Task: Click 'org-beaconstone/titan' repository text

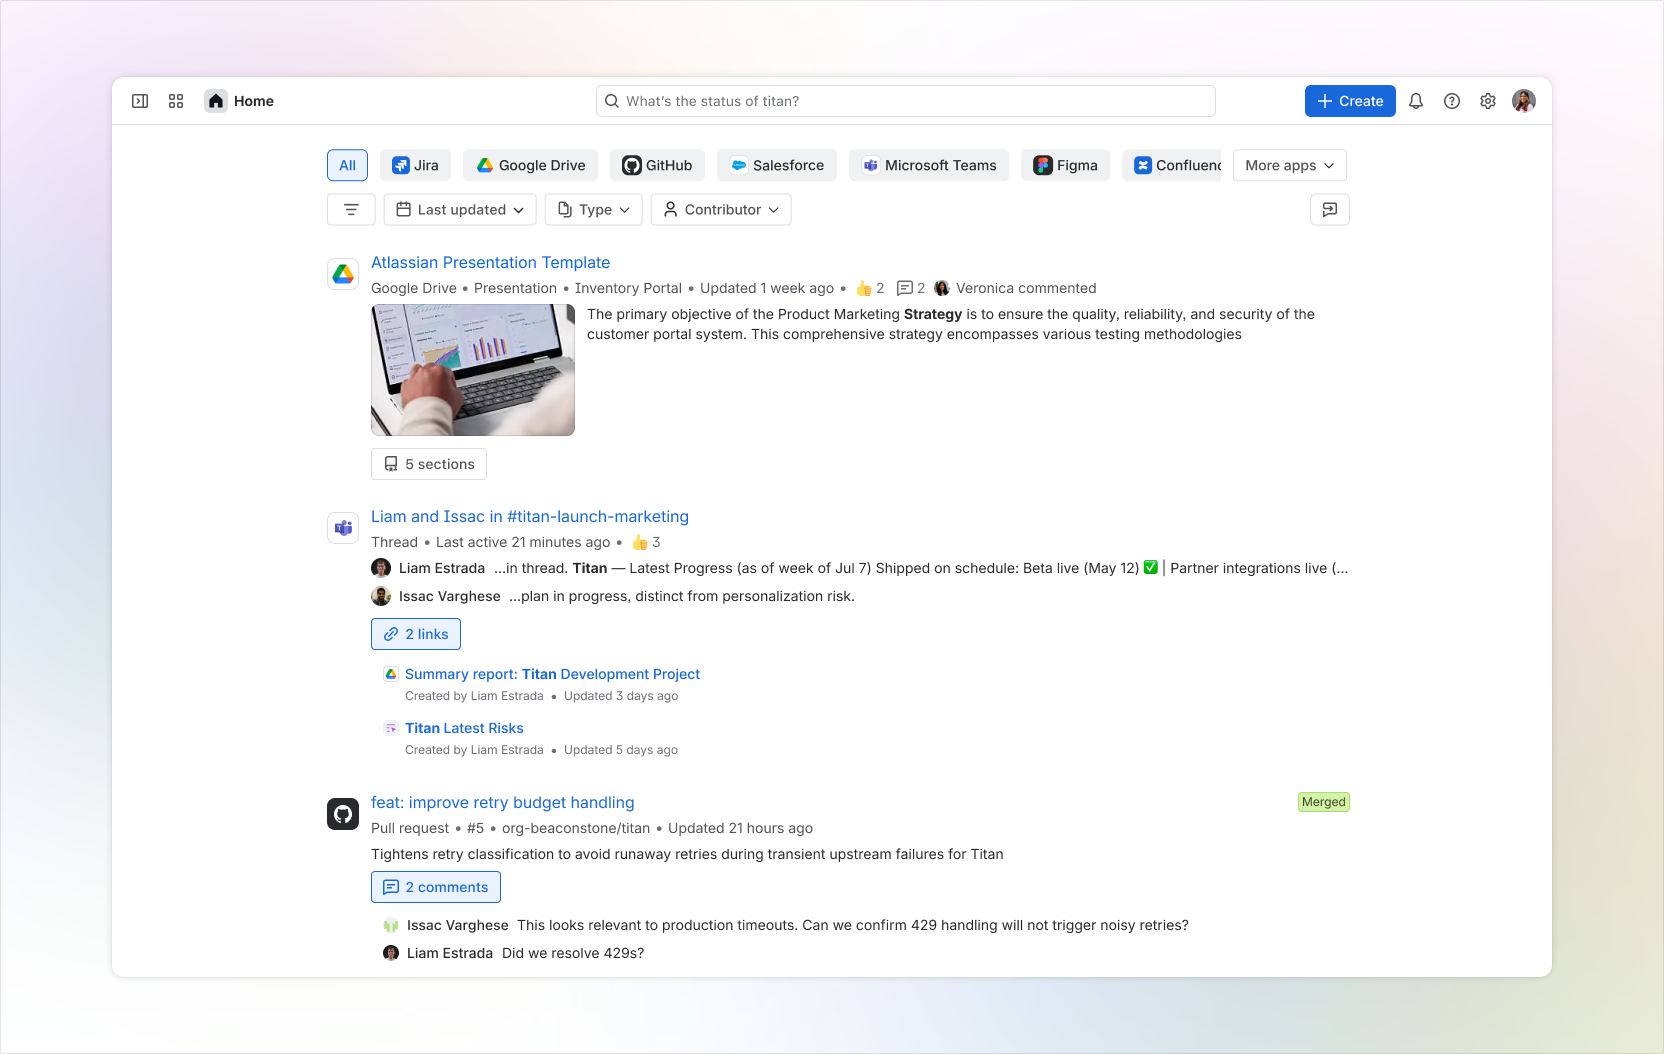Action: coord(576,828)
